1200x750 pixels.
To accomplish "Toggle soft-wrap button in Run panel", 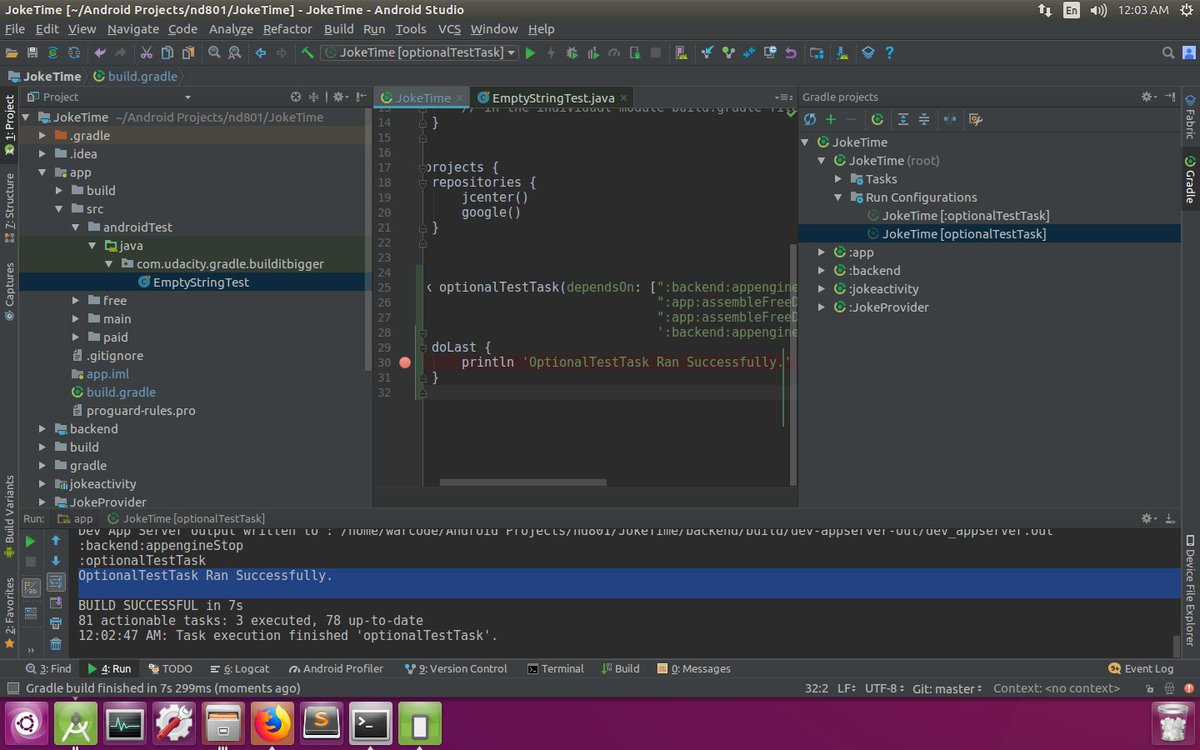I will pyautogui.click(x=56, y=582).
